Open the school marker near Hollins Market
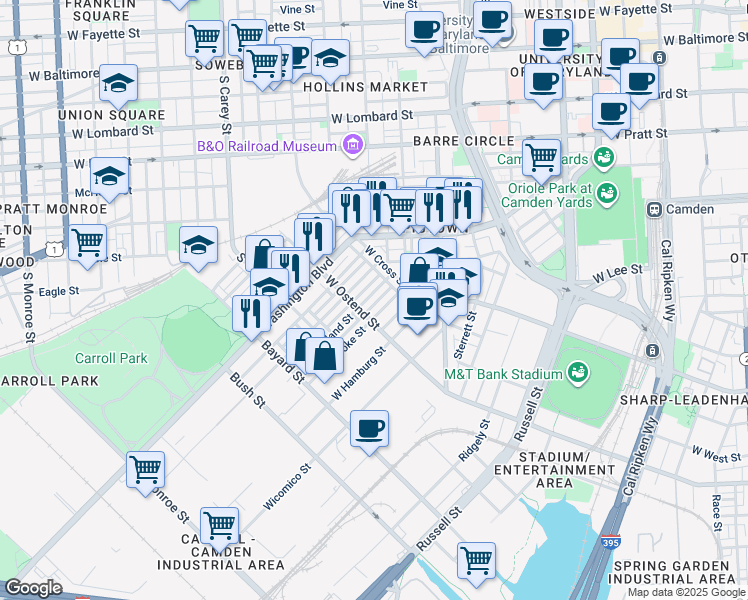748x600 pixels. (x=330, y=59)
